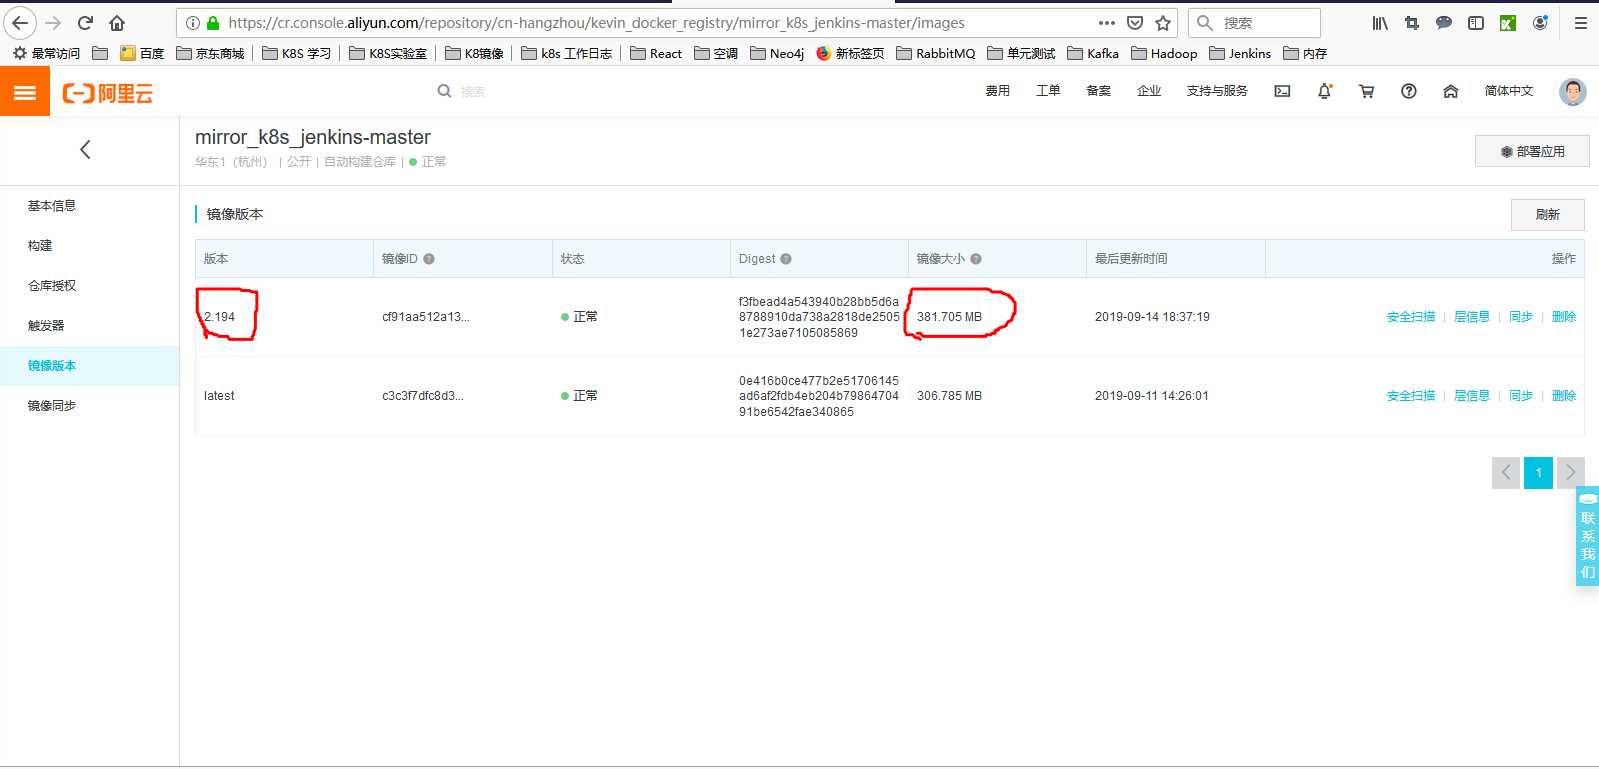Open the 企业 top menu

click(x=1149, y=91)
